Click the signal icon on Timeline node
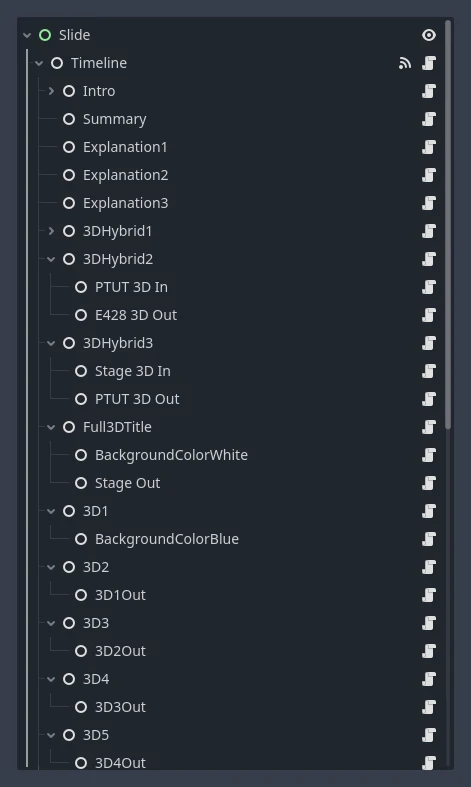 (x=405, y=63)
